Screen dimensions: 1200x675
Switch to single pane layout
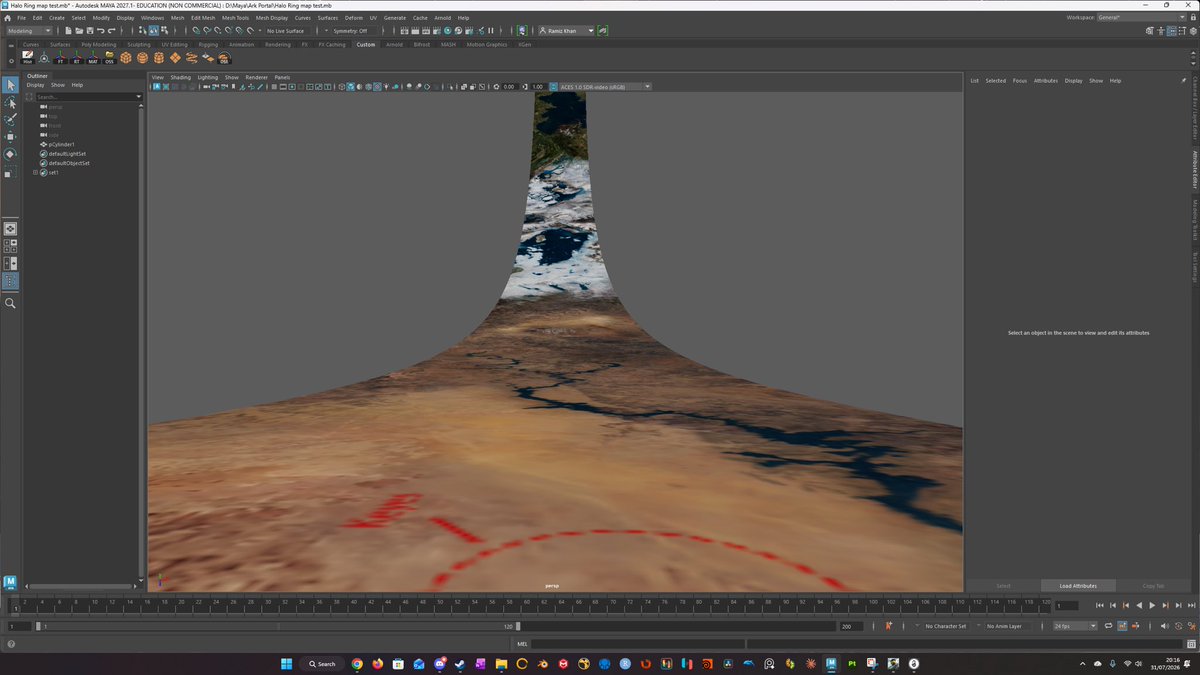point(10,228)
